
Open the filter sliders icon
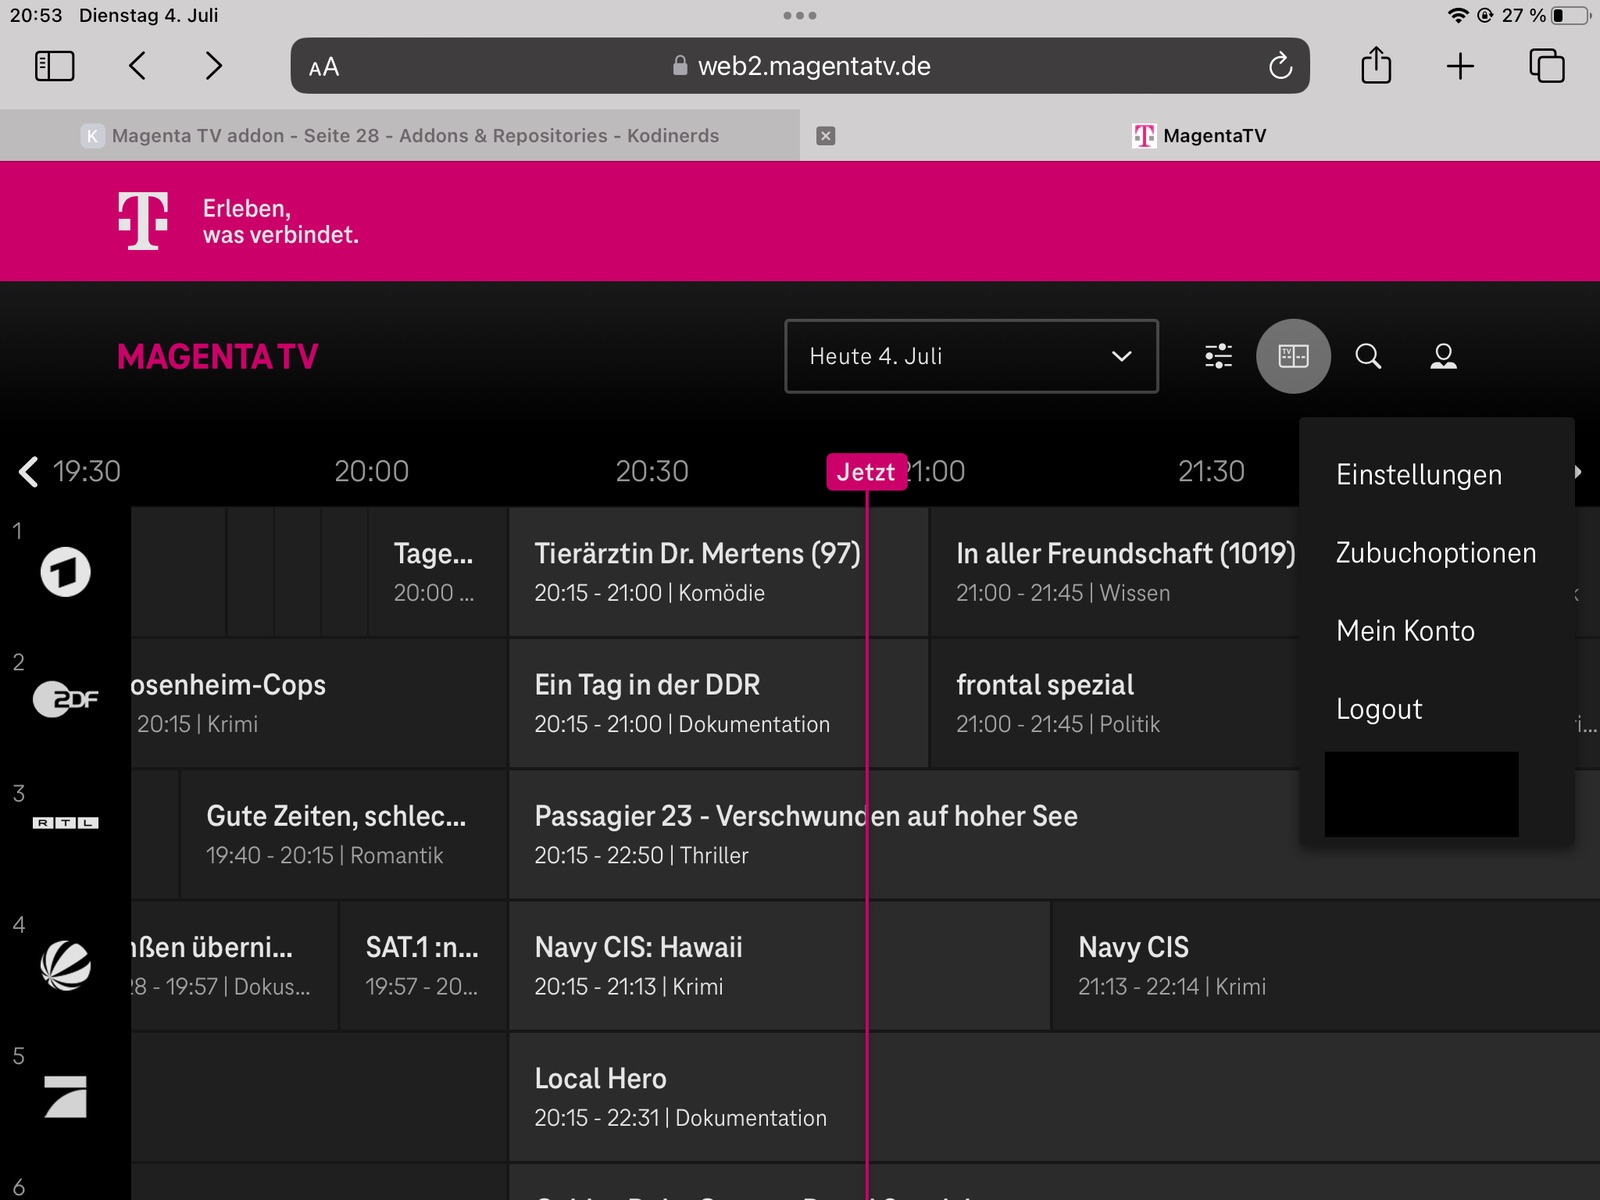[x=1218, y=356]
